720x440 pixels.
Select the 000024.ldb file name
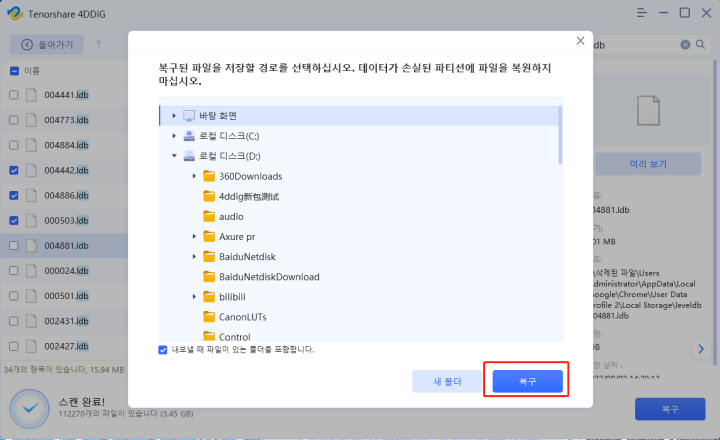click(x=66, y=271)
